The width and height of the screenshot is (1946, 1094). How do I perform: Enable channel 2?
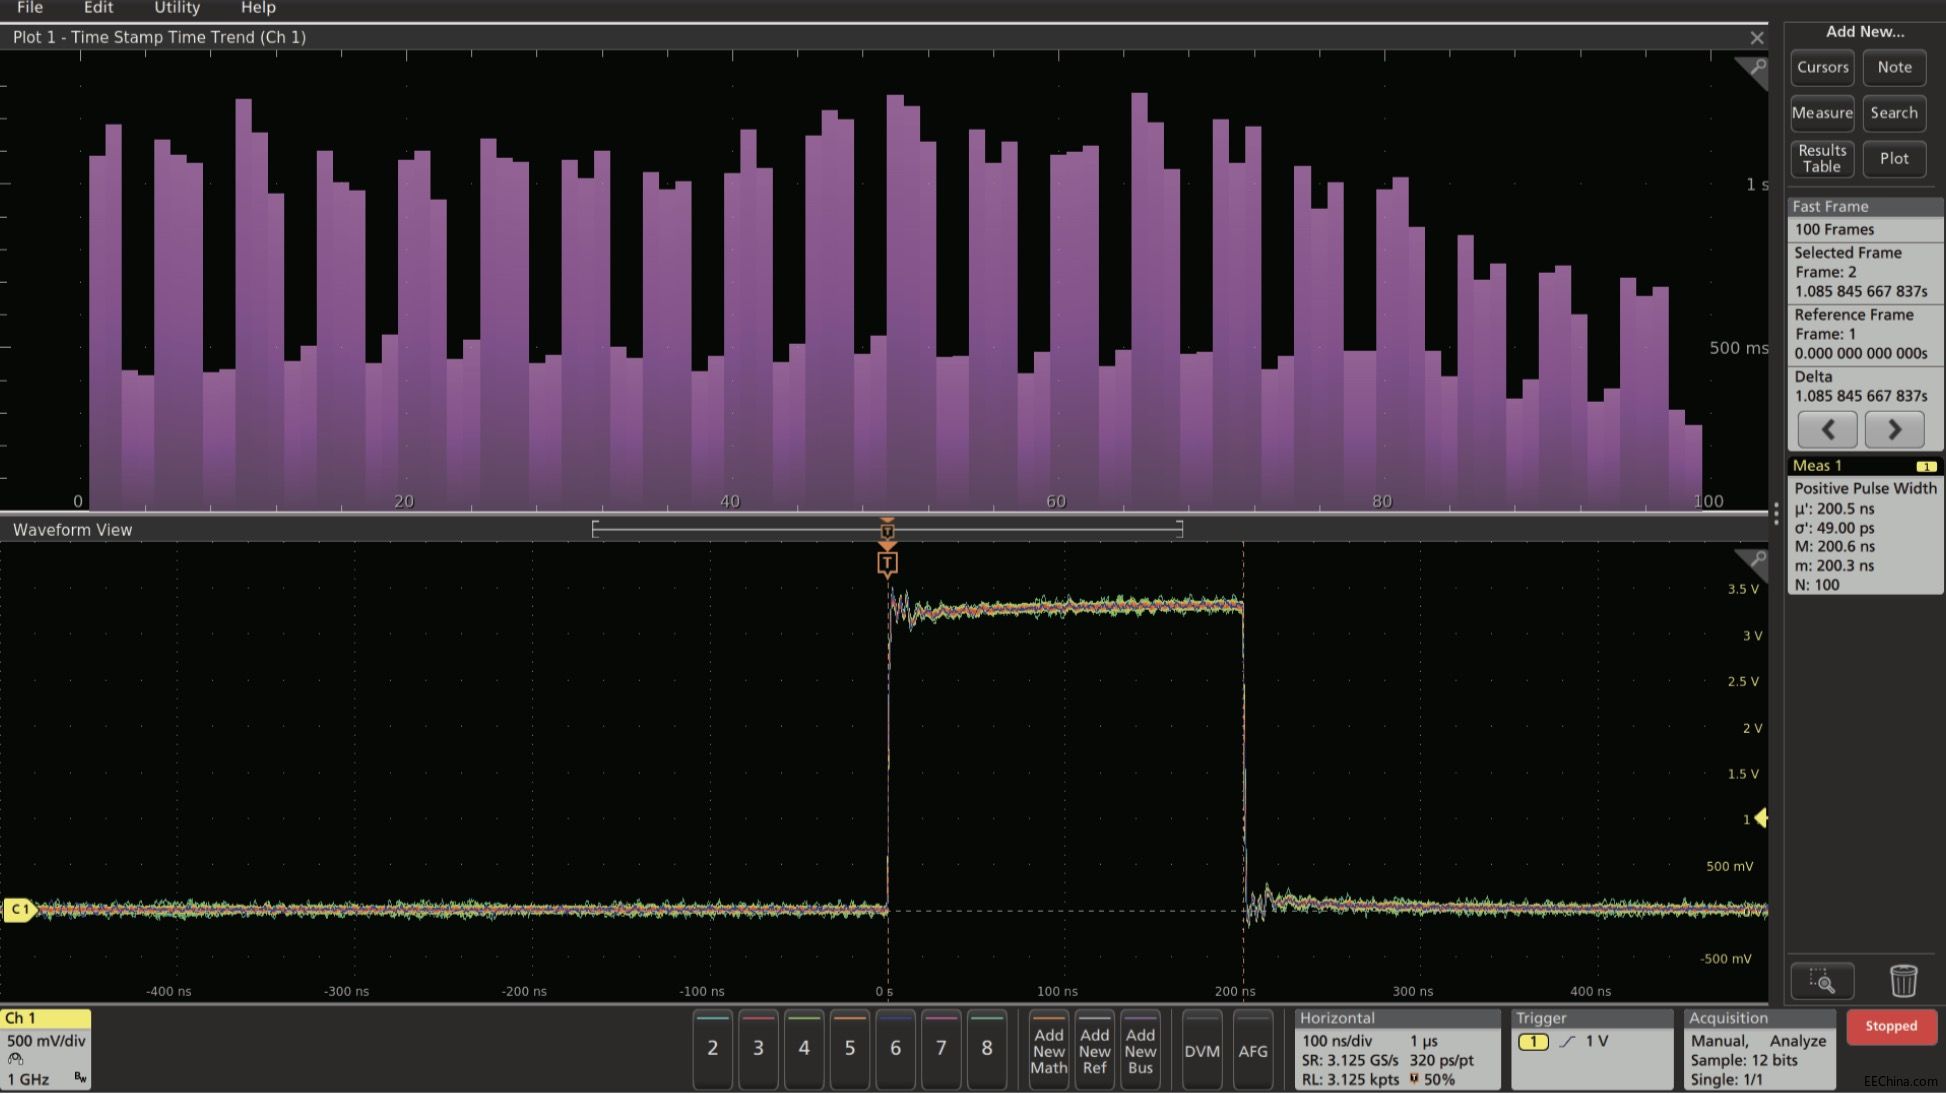tap(712, 1049)
